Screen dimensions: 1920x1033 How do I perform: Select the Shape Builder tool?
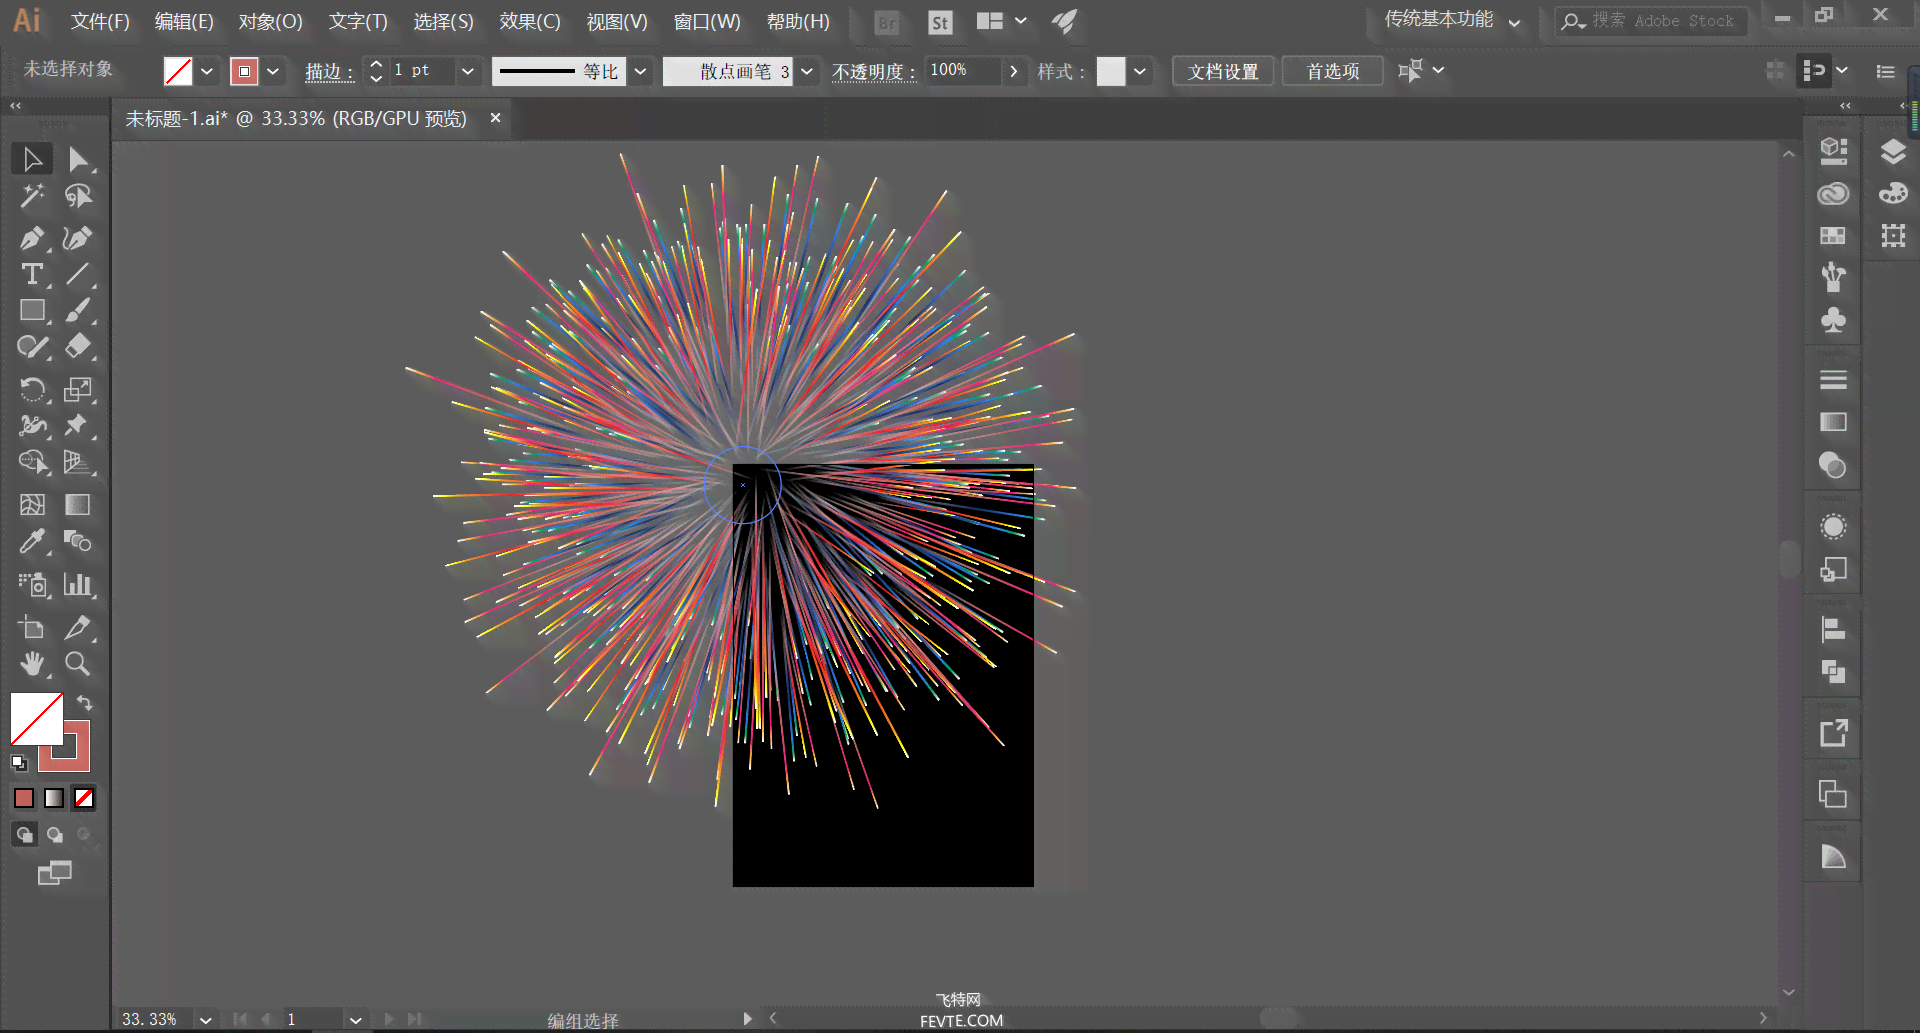[32, 462]
